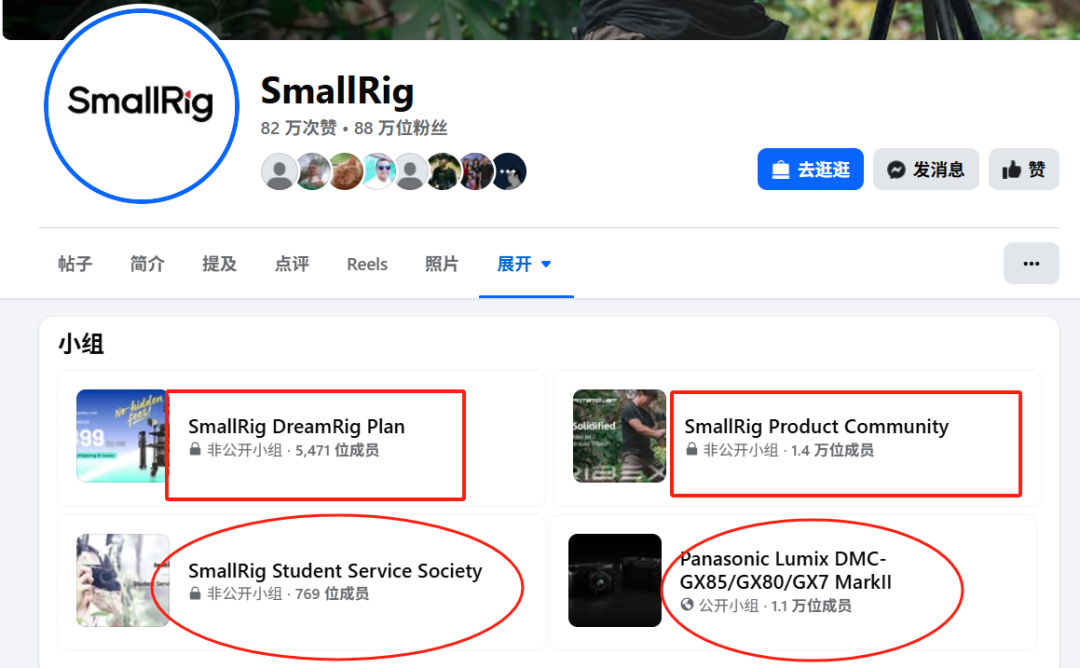The height and width of the screenshot is (668, 1080).
Task: Open SmallRig Student Service Society group
Action: 335,571
